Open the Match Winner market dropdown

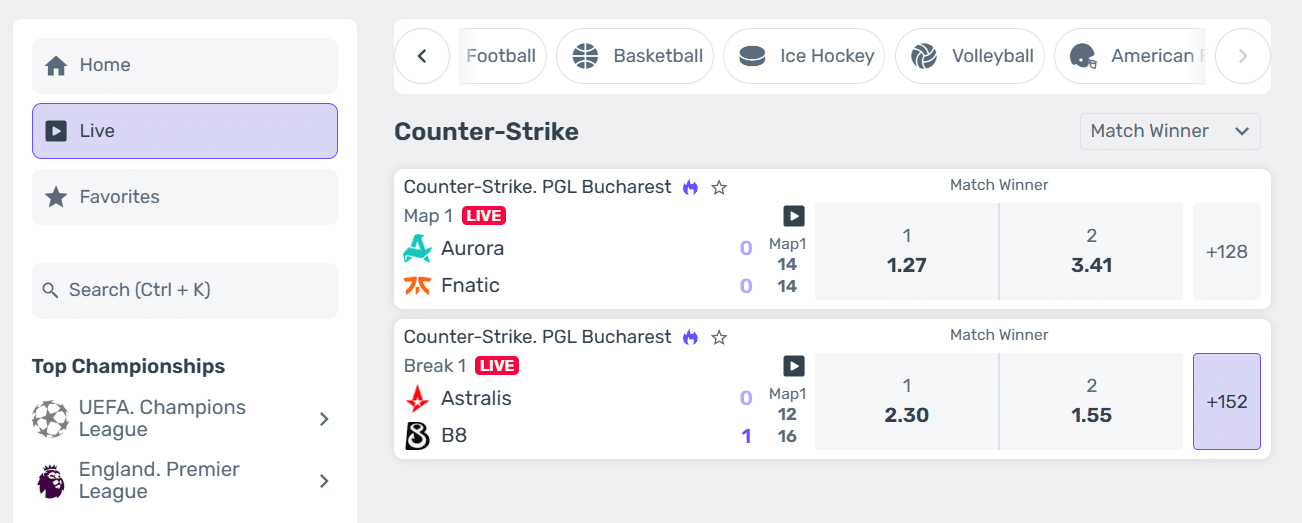click(1170, 131)
